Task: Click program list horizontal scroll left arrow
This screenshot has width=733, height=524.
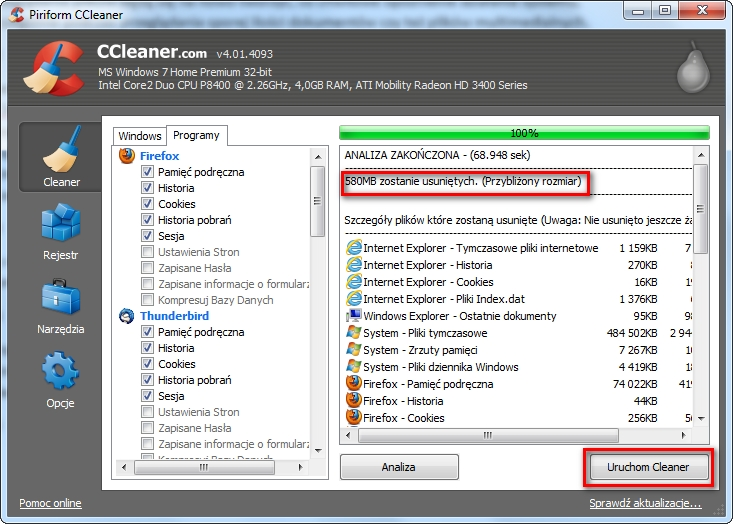Action: click(x=123, y=467)
